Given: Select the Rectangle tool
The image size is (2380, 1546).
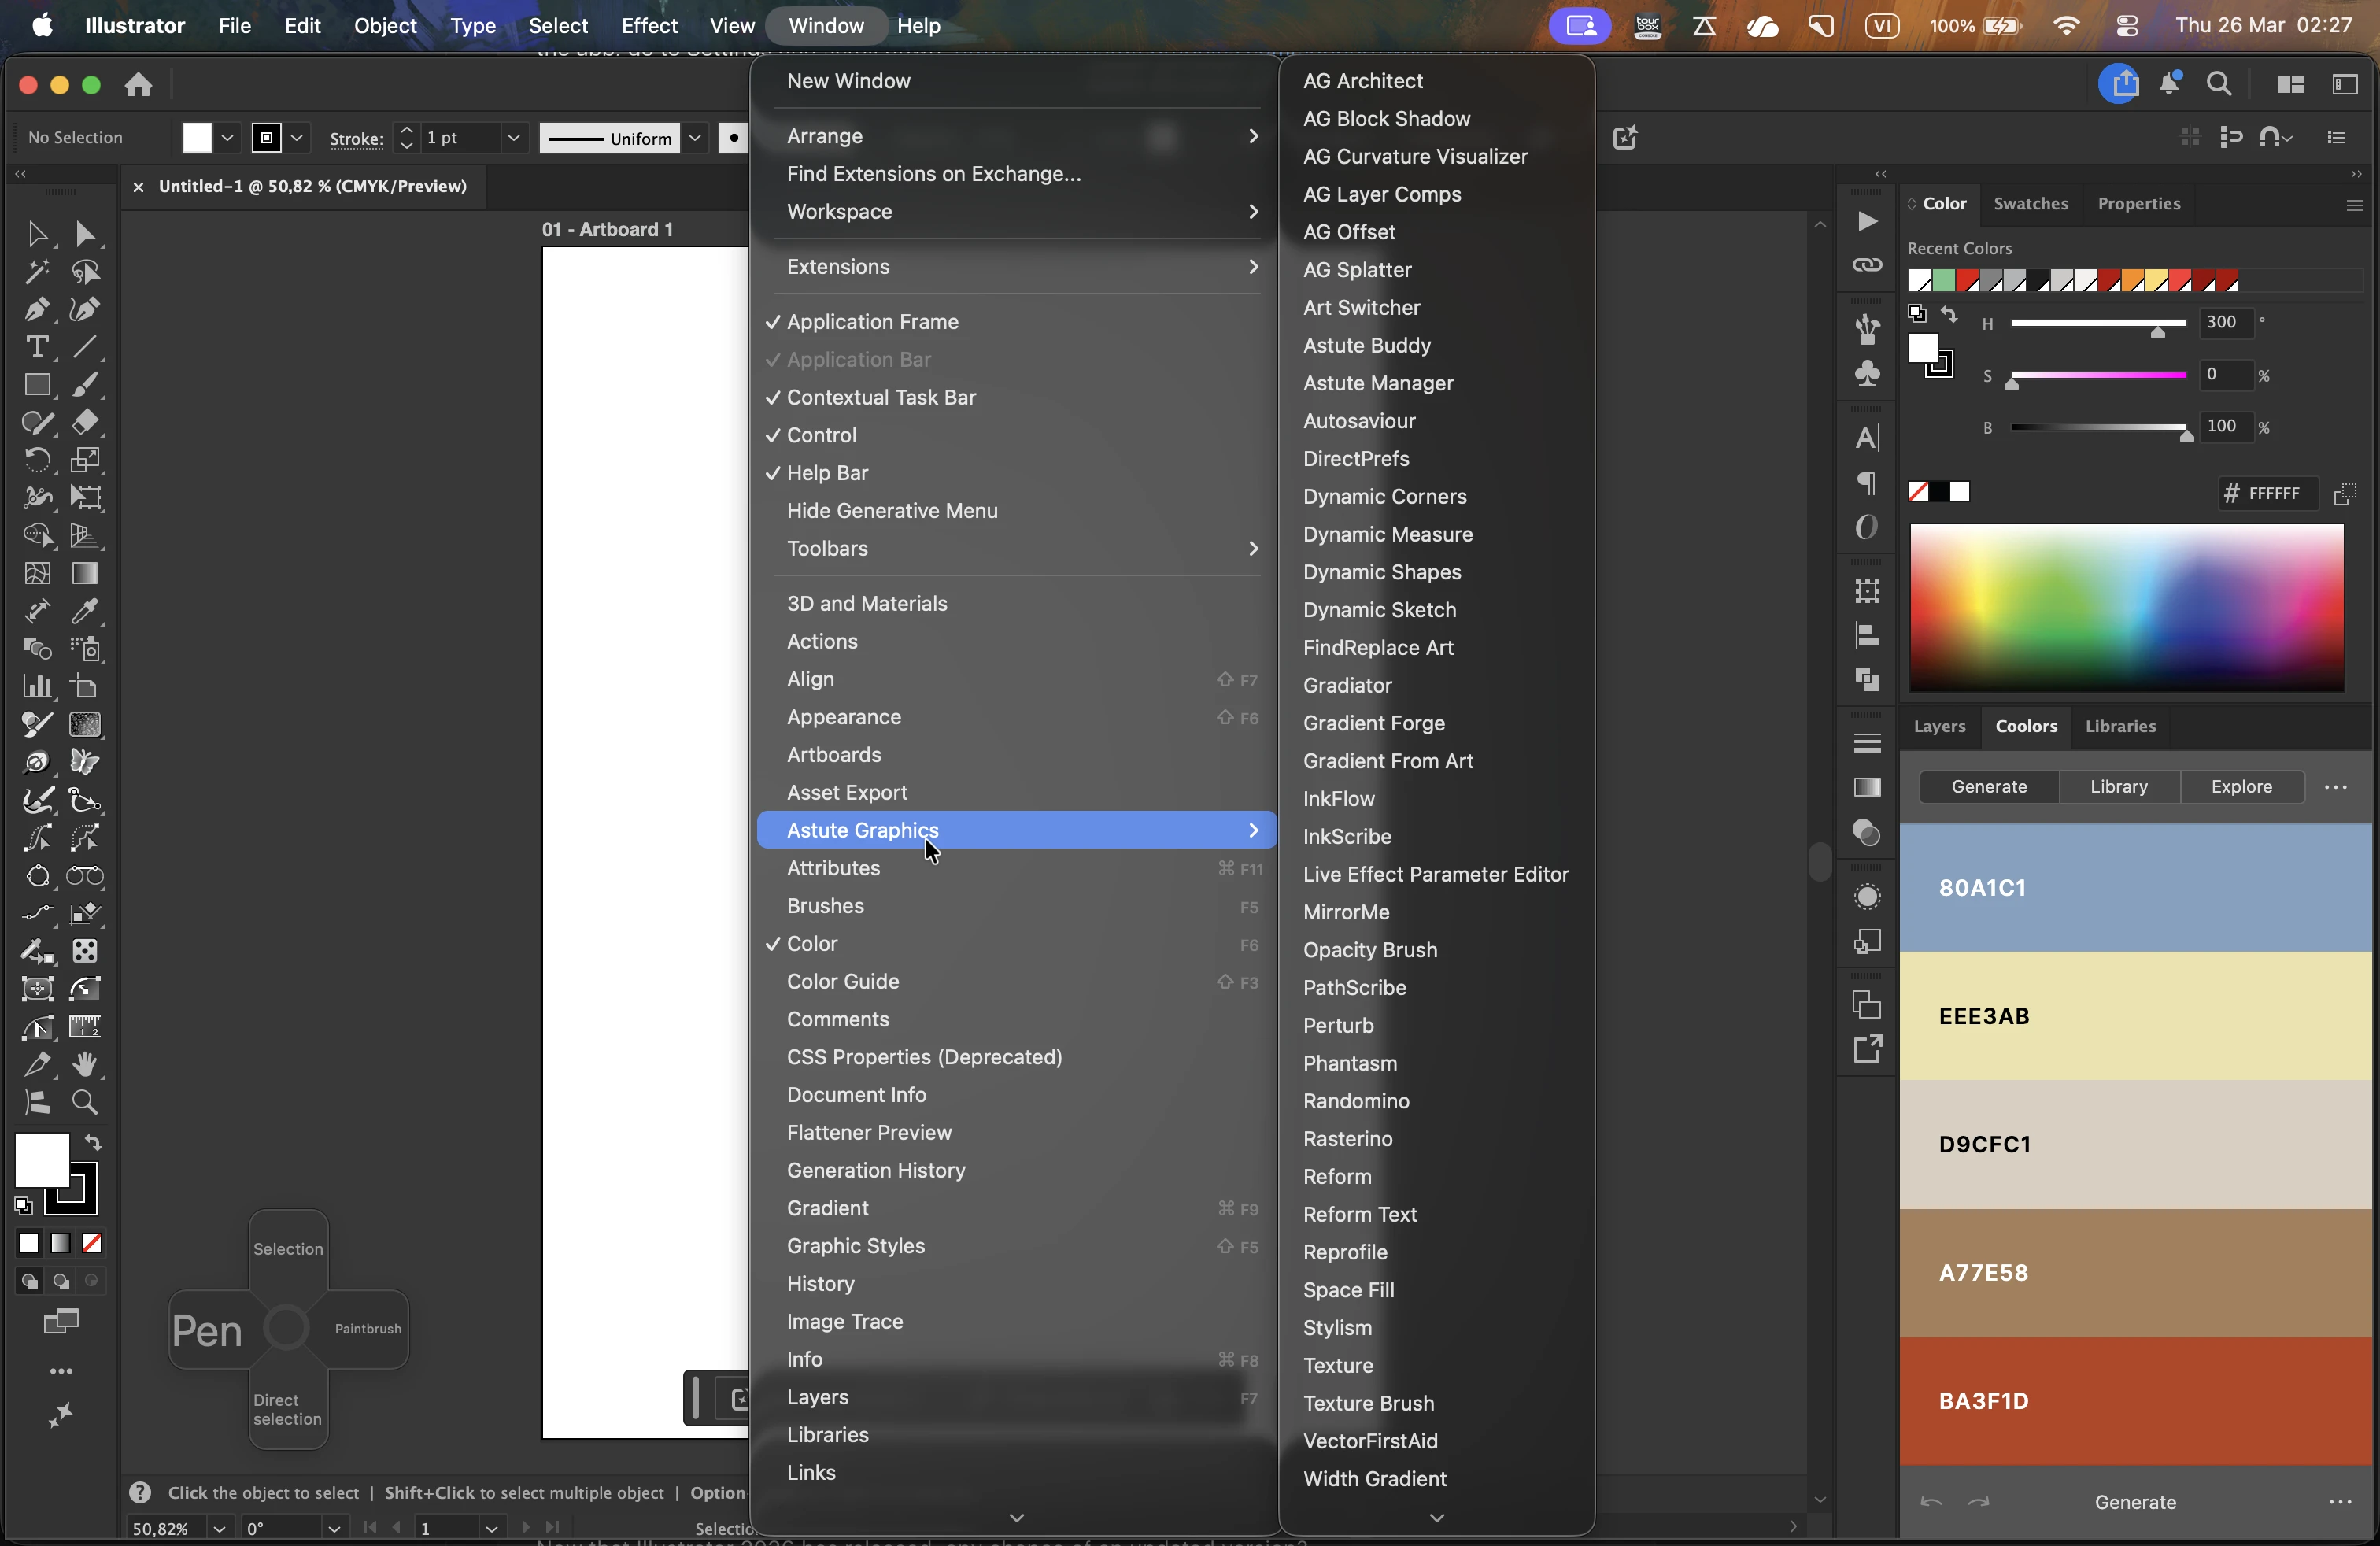Looking at the screenshot, I should 37,385.
